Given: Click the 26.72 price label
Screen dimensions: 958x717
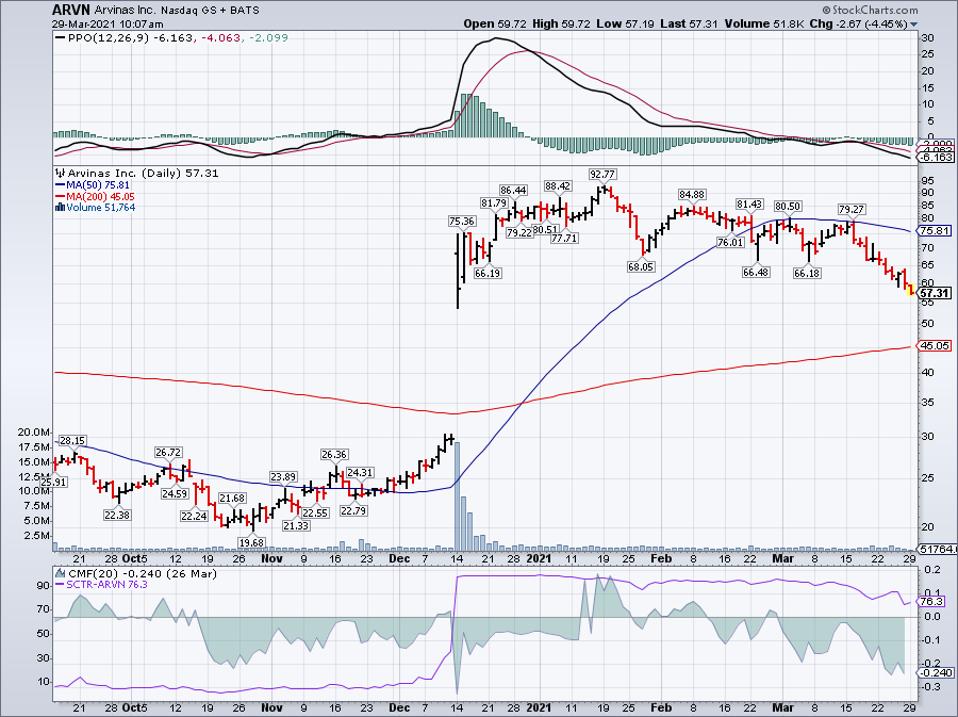Looking at the screenshot, I should coord(169,453).
